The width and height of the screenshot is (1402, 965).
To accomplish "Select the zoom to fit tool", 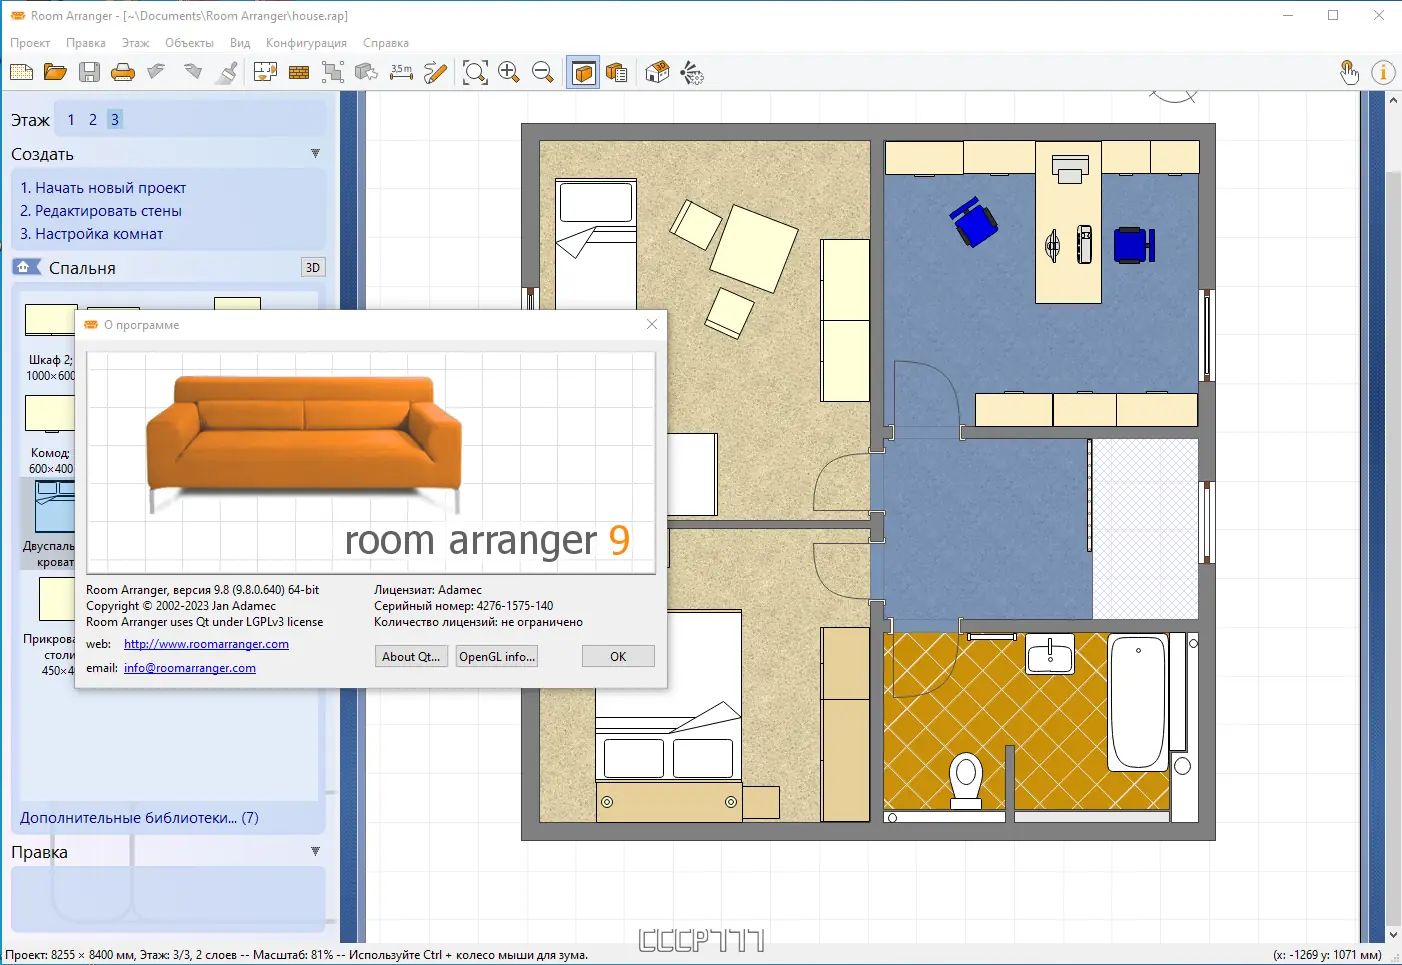I will [476, 71].
